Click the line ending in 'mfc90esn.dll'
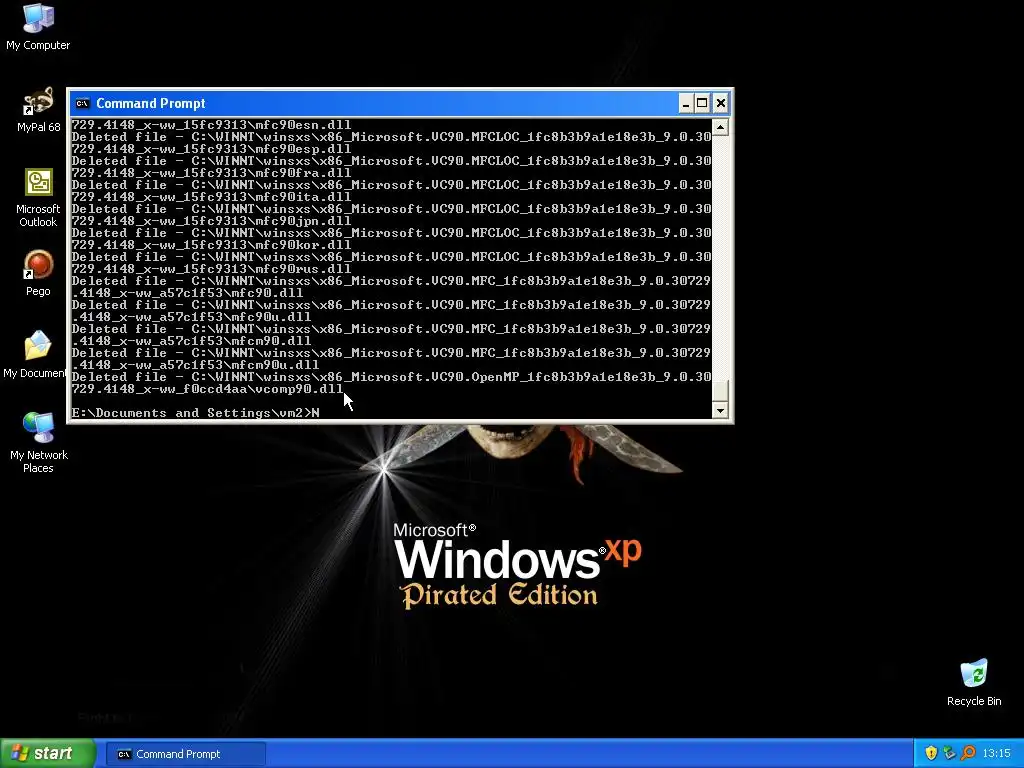This screenshot has height=768, width=1024. point(211,125)
